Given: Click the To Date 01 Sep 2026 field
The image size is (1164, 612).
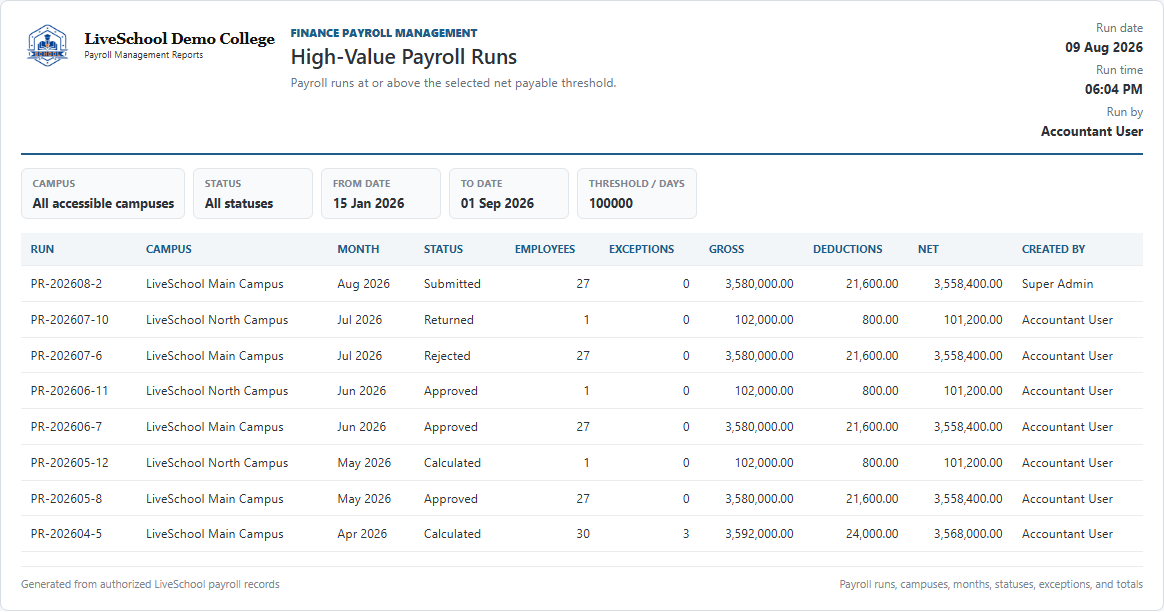Looking at the screenshot, I should [509, 194].
